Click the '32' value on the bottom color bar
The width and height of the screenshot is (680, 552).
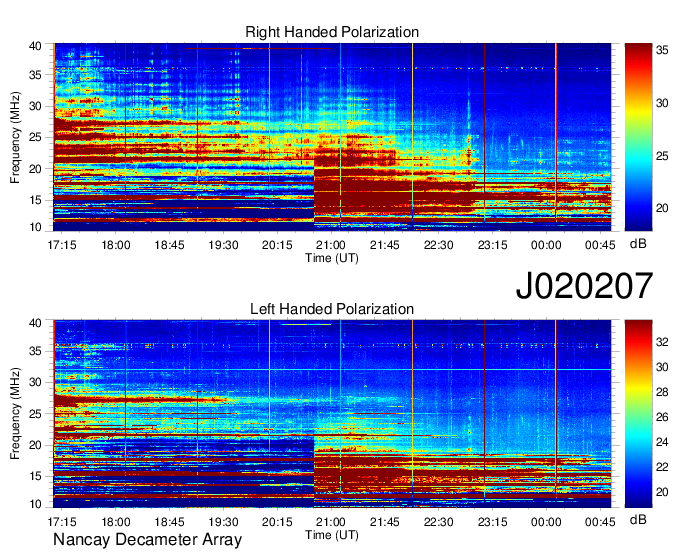pyautogui.click(x=662, y=342)
